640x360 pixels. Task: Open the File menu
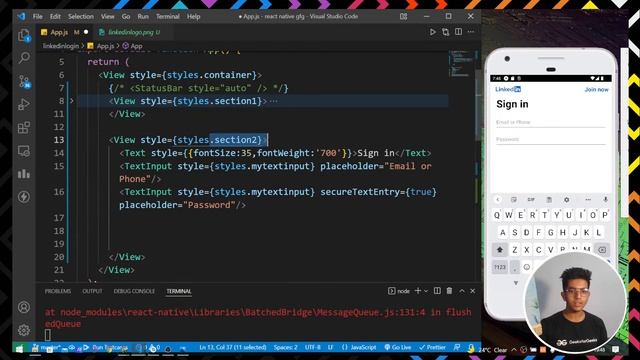(38, 16)
